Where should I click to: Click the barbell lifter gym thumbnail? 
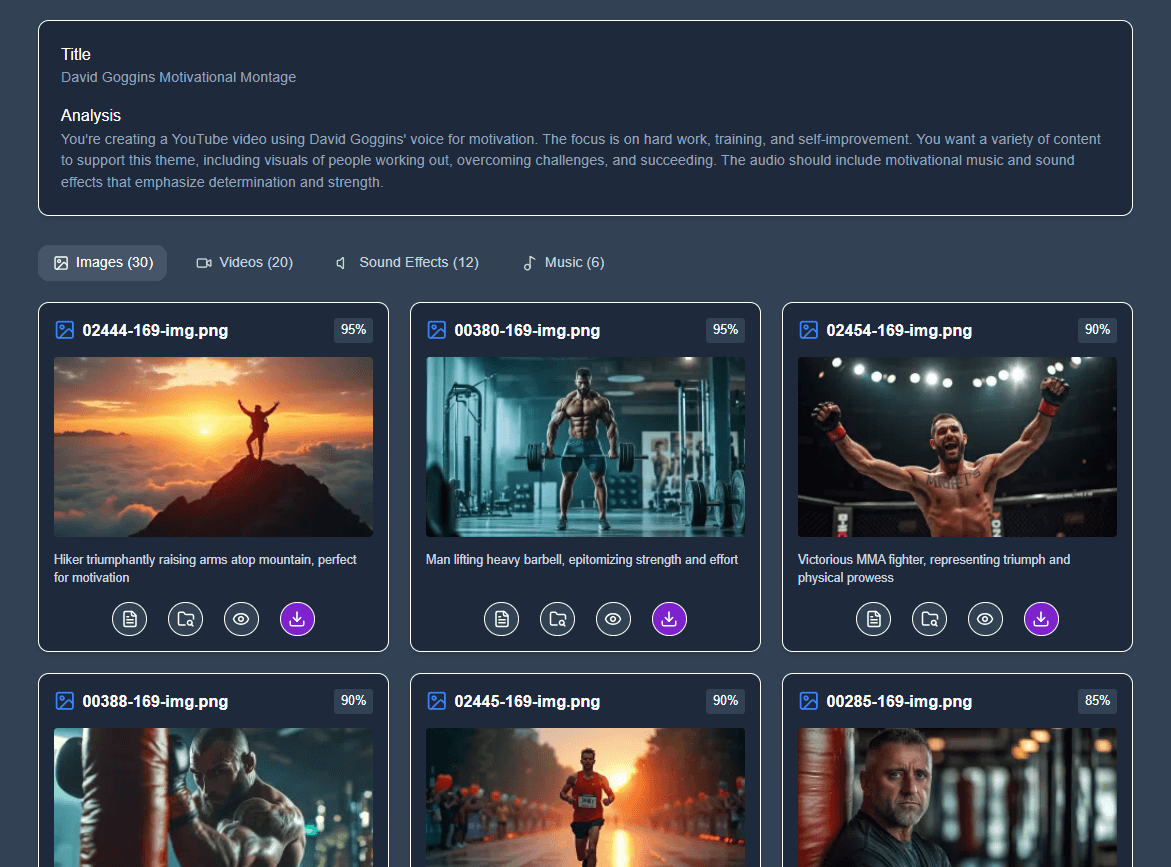586,447
